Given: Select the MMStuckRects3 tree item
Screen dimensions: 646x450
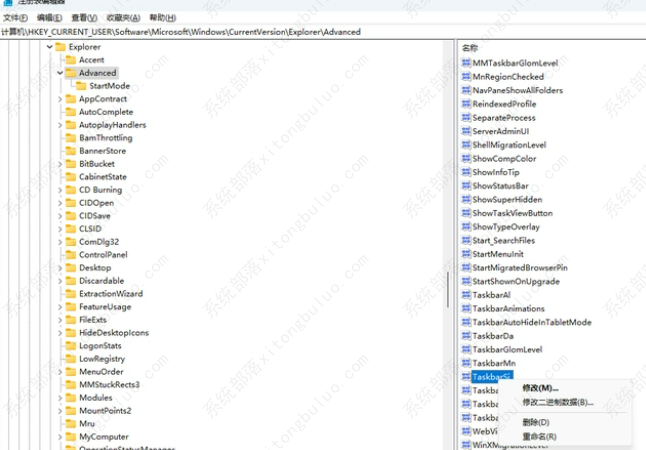Looking at the screenshot, I should 110,384.
